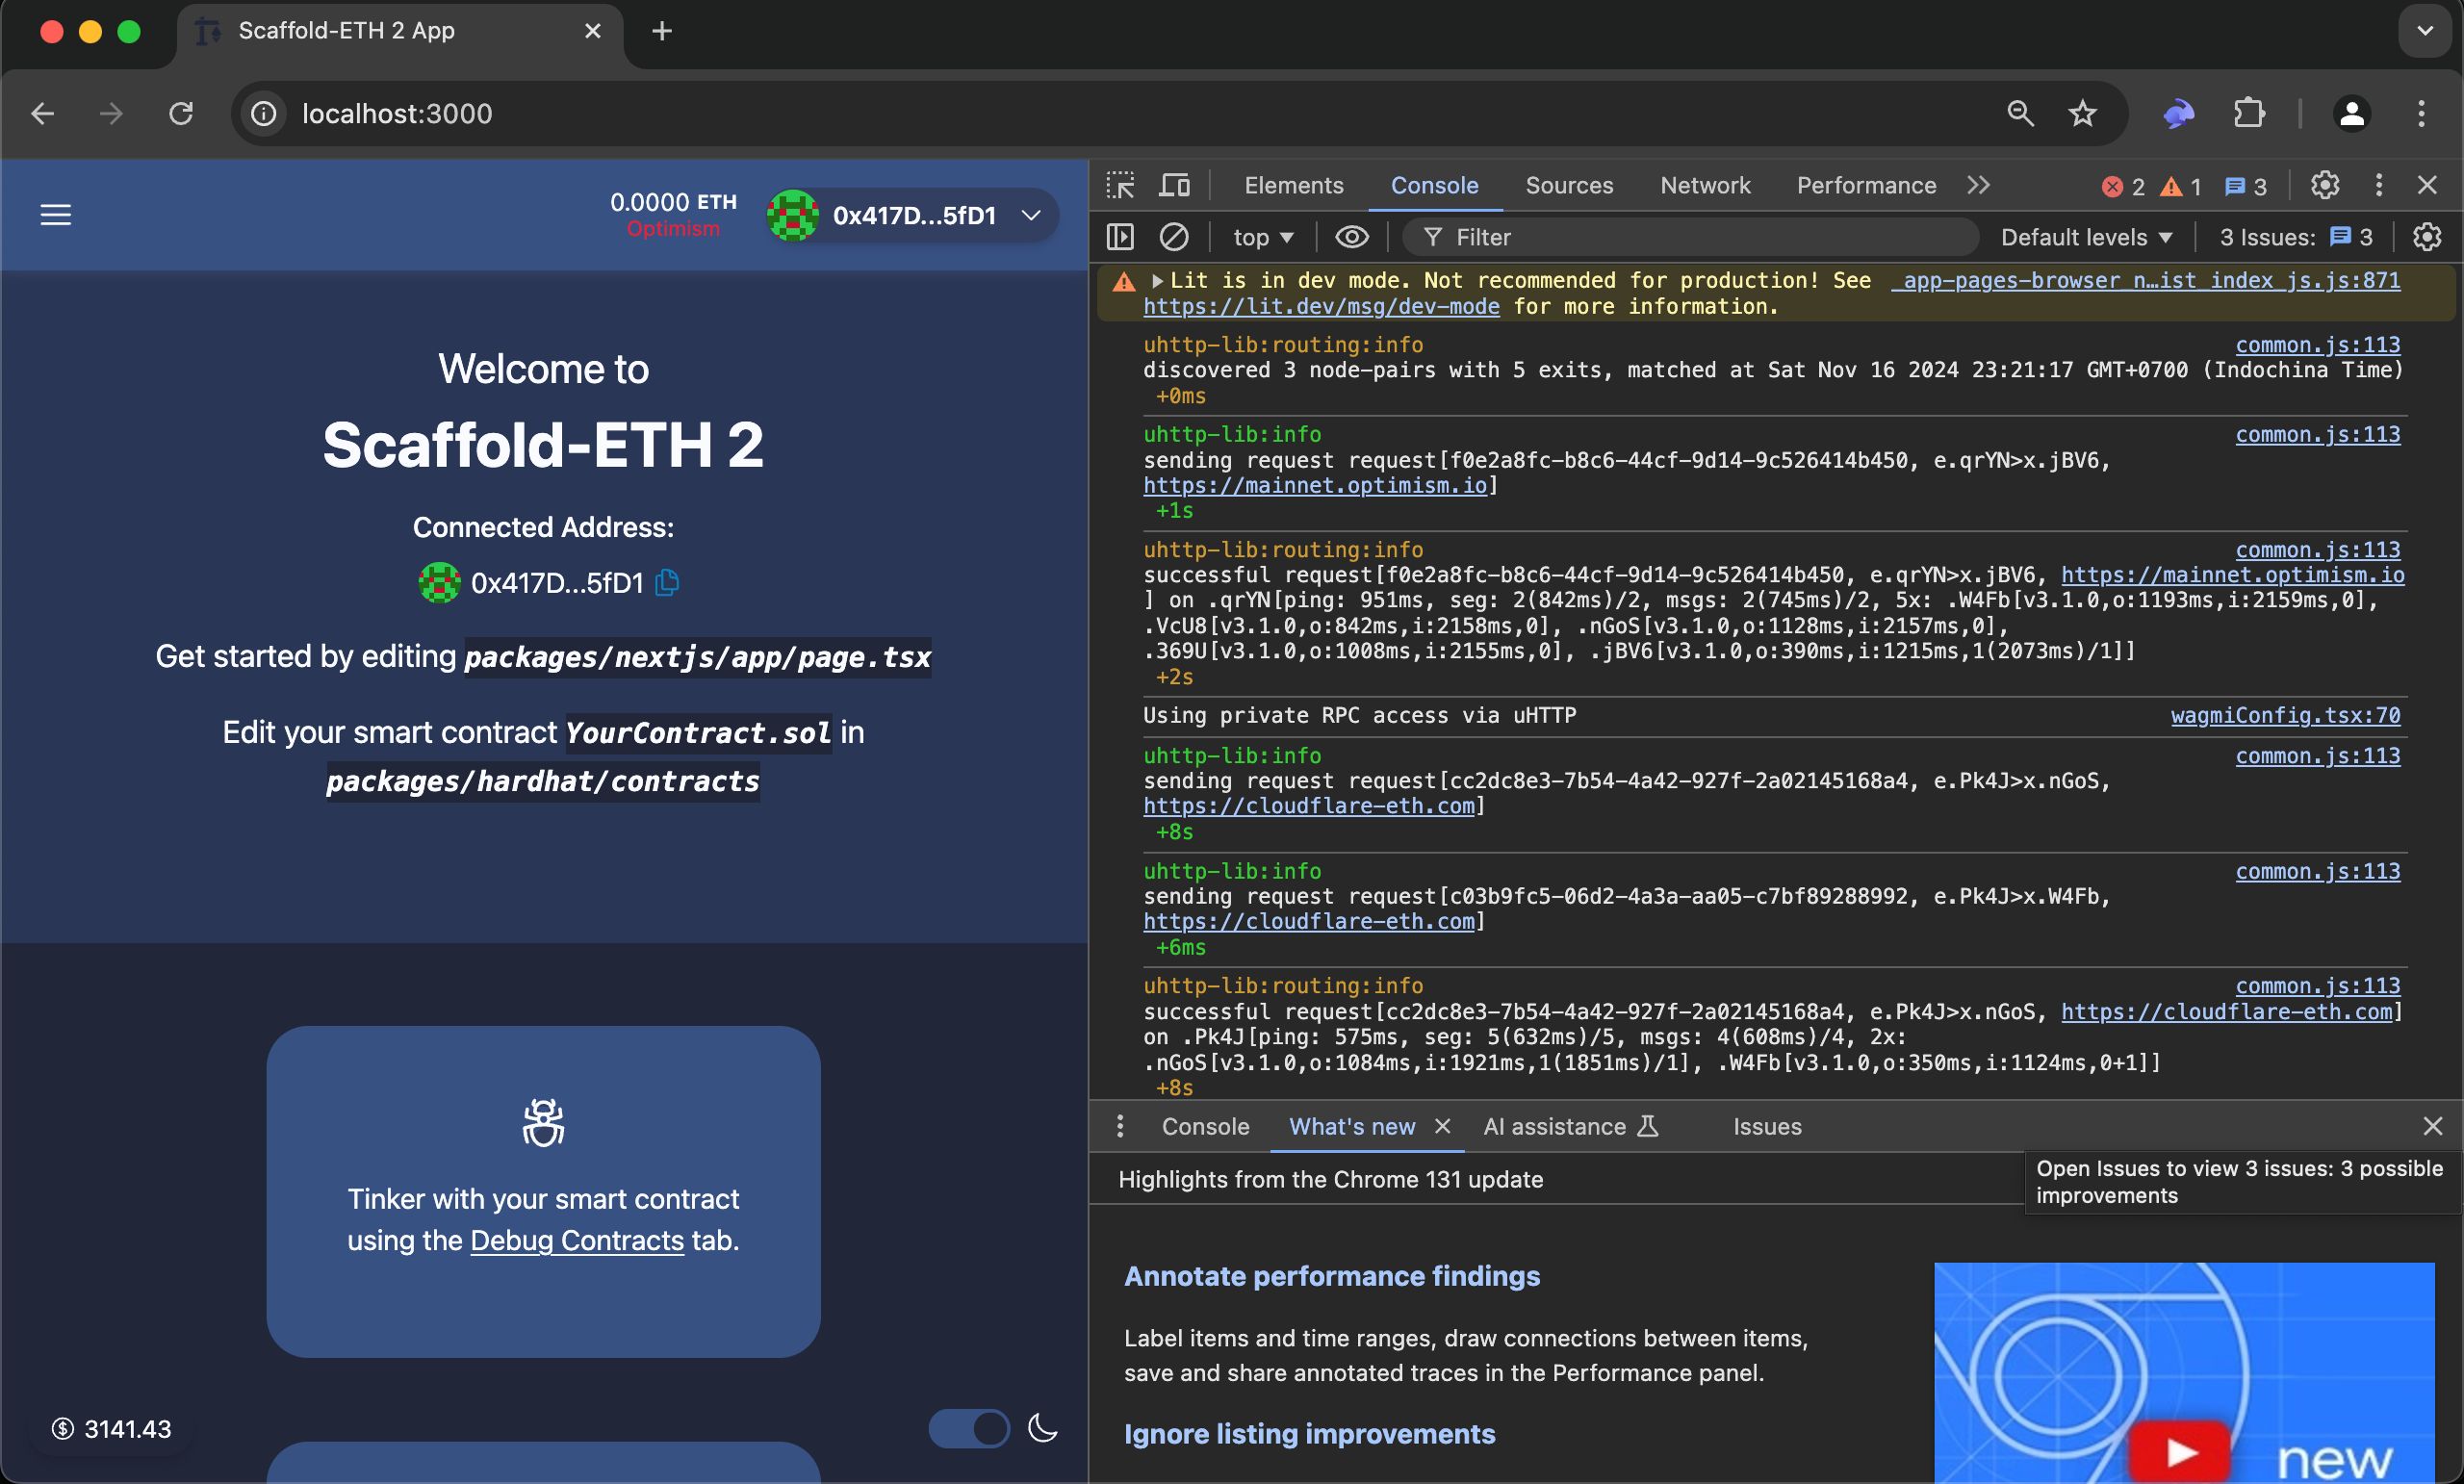
Task: Close the DevTools panel
Action: click(x=2427, y=185)
